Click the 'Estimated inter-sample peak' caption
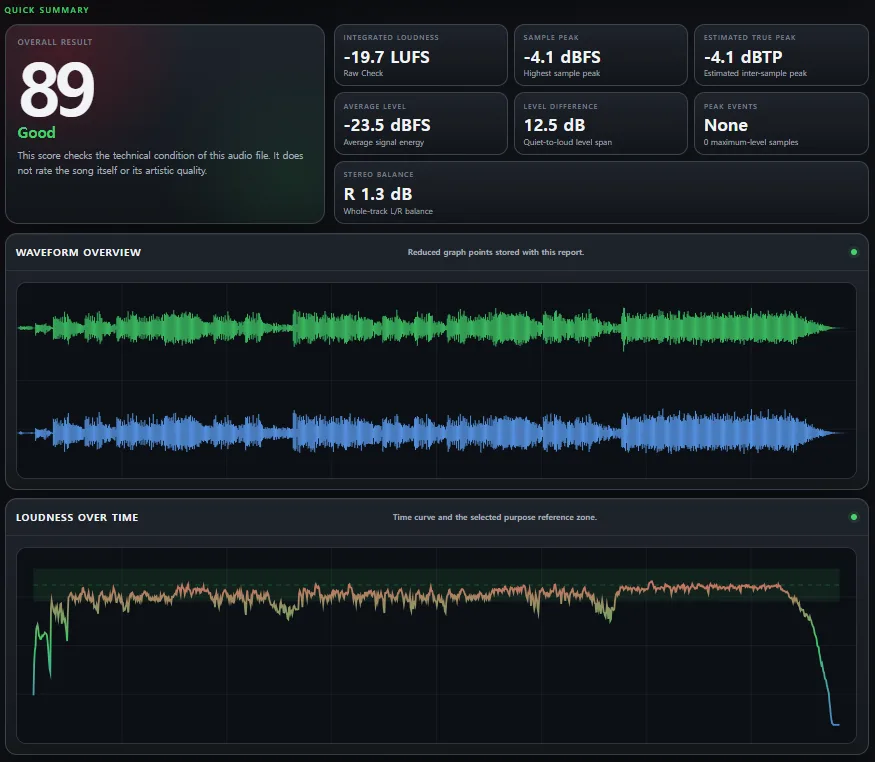This screenshot has height=762, width=875. 755,73
